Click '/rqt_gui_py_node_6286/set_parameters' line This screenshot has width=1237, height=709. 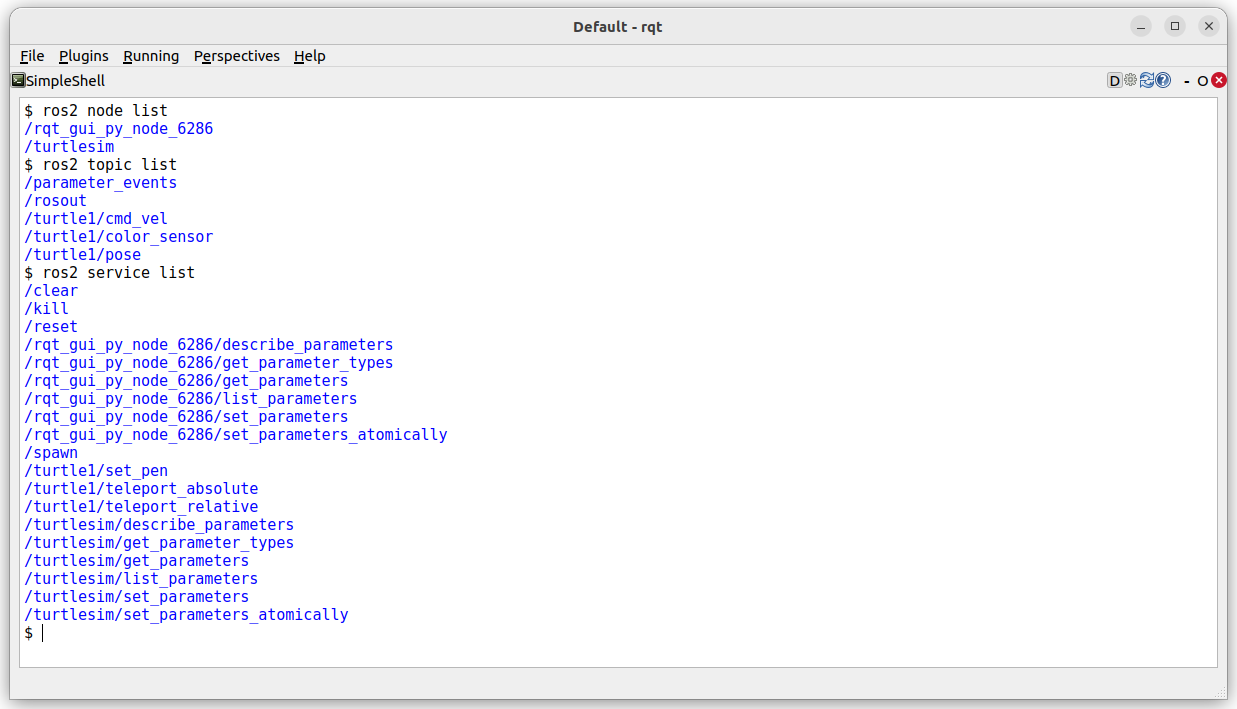tap(186, 416)
